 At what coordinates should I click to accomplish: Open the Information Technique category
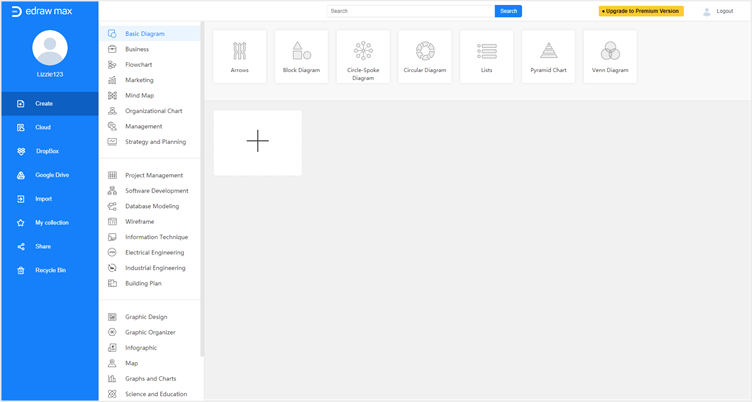pos(150,237)
